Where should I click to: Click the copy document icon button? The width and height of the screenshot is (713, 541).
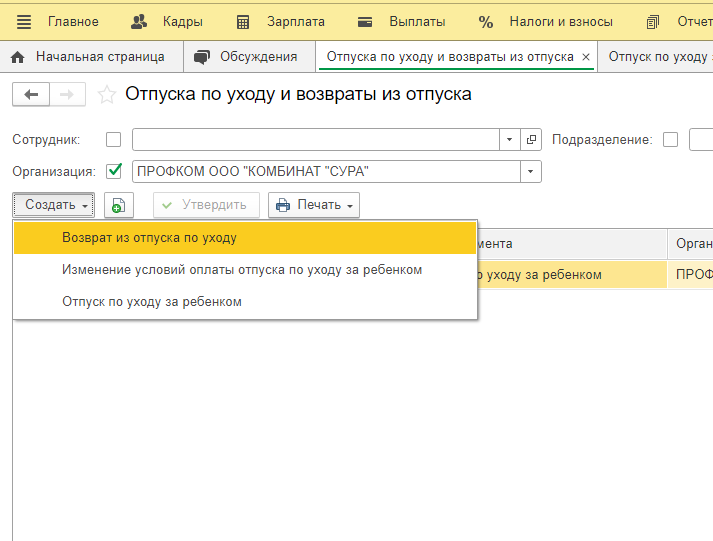coord(118,205)
